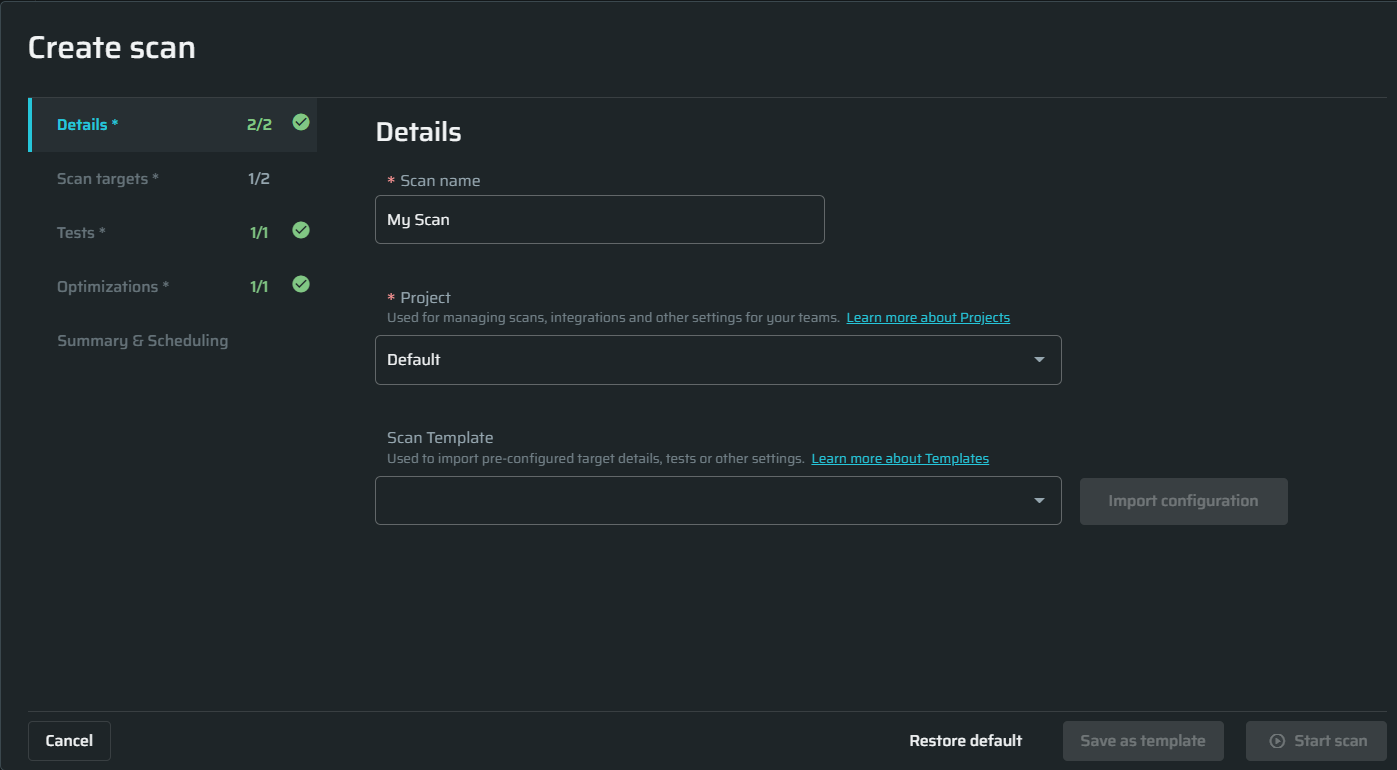Viewport: 1397px width, 770px height.
Task: Click Learn more about Projects
Action: point(927,317)
